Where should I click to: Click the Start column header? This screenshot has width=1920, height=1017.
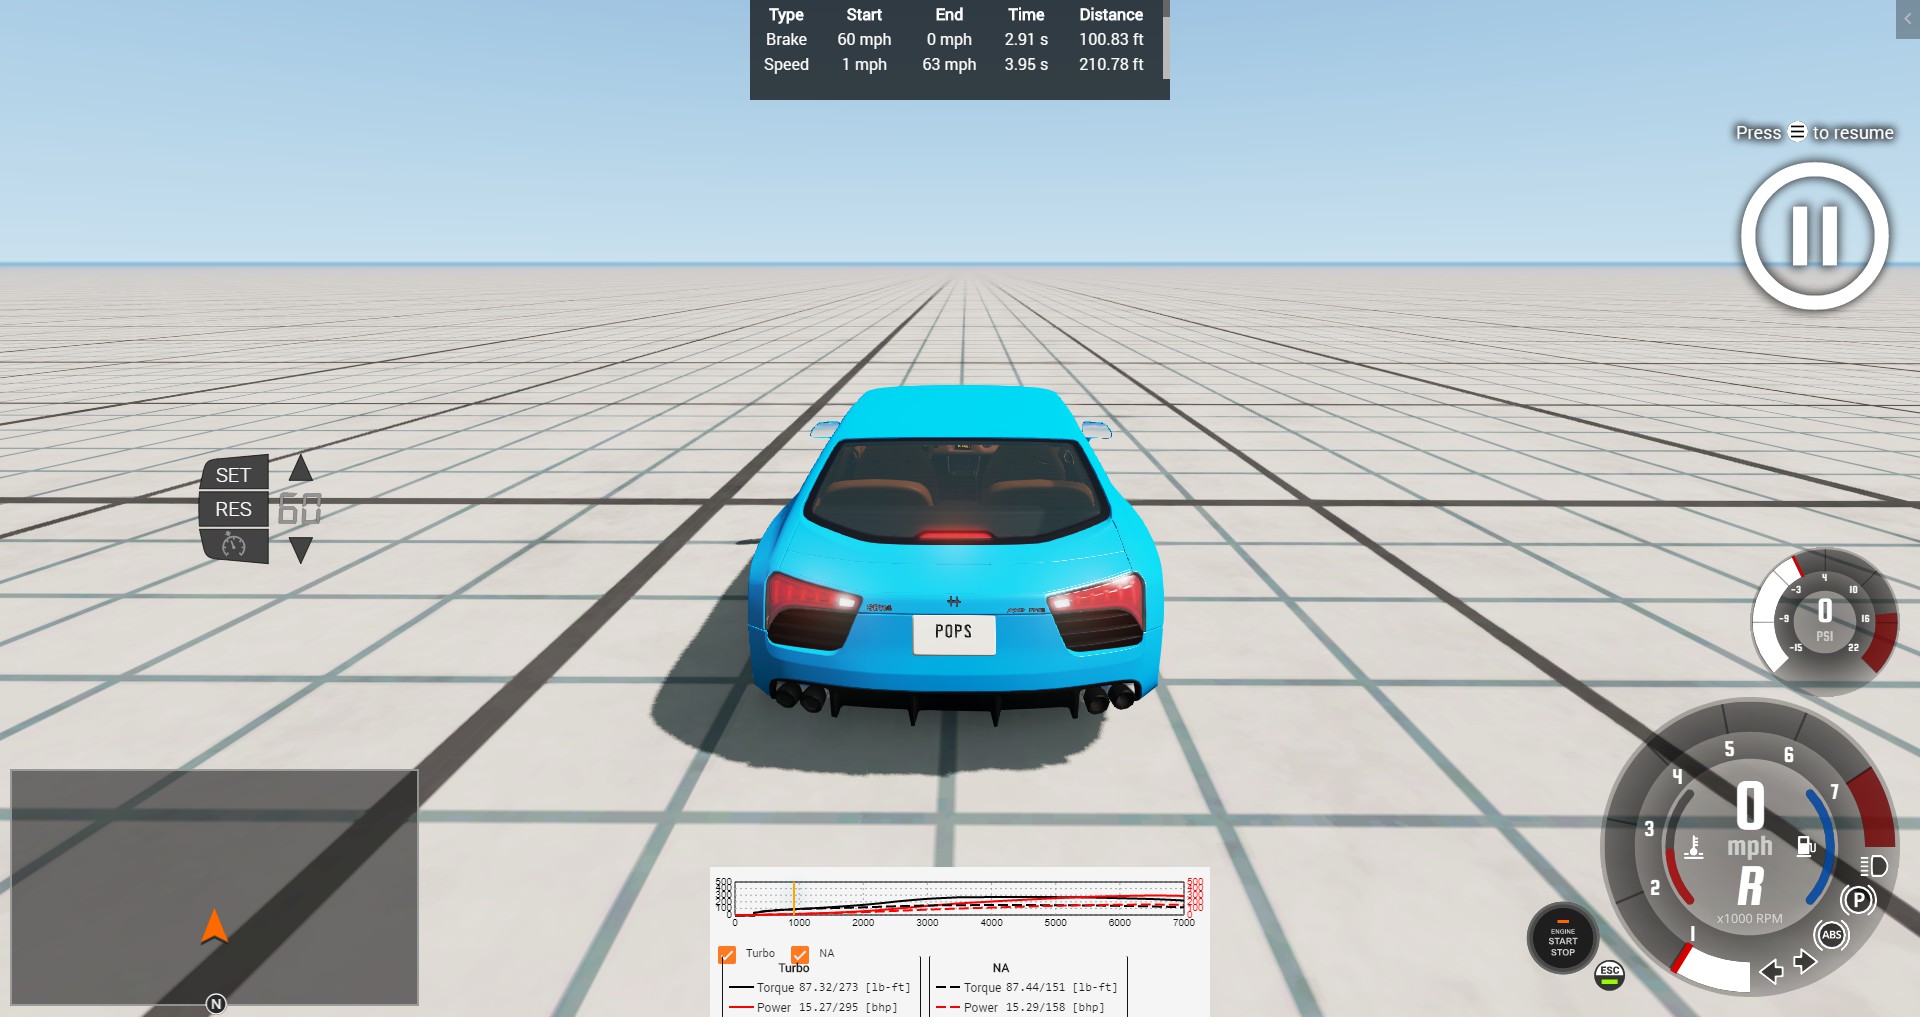pyautogui.click(x=864, y=14)
